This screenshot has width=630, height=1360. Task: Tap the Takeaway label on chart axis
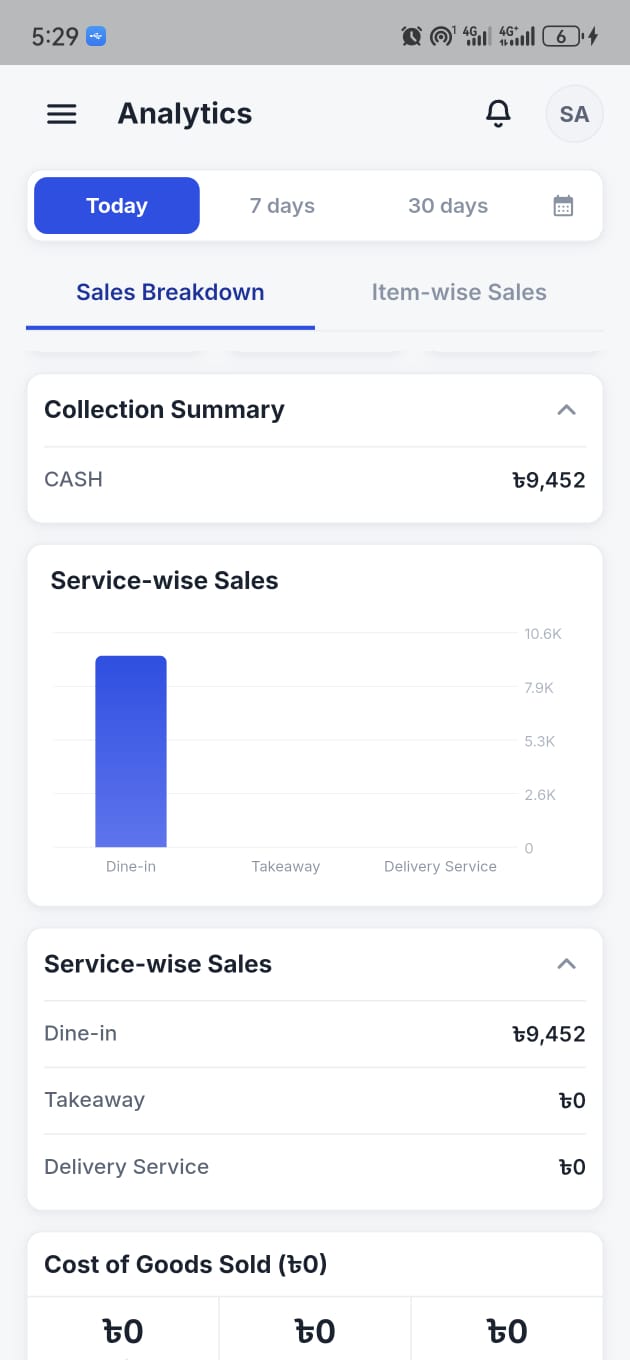pyautogui.click(x=286, y=866)
